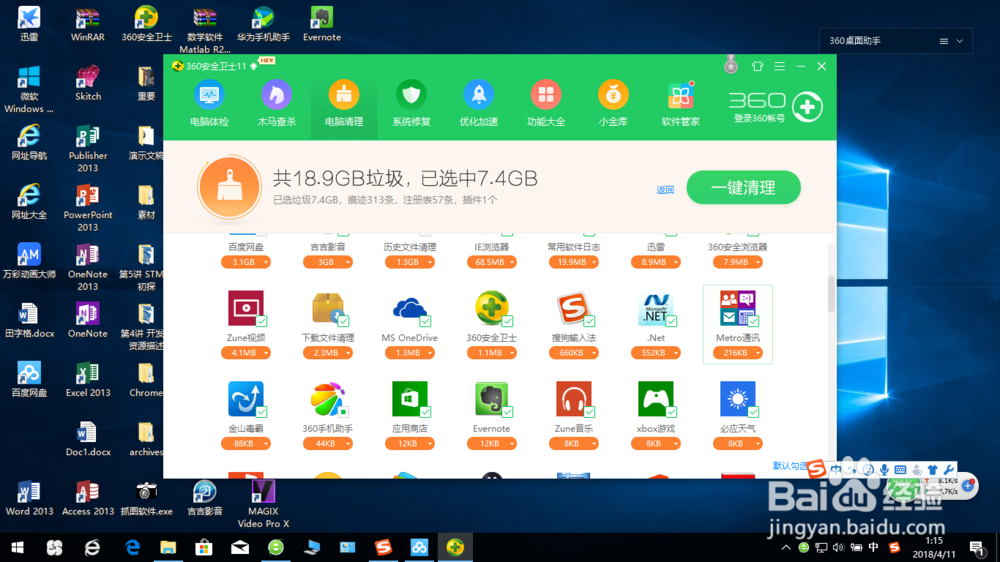Click the medal icon in title bar
This screenshot has width=1000, height=562.
coord(731,64)
